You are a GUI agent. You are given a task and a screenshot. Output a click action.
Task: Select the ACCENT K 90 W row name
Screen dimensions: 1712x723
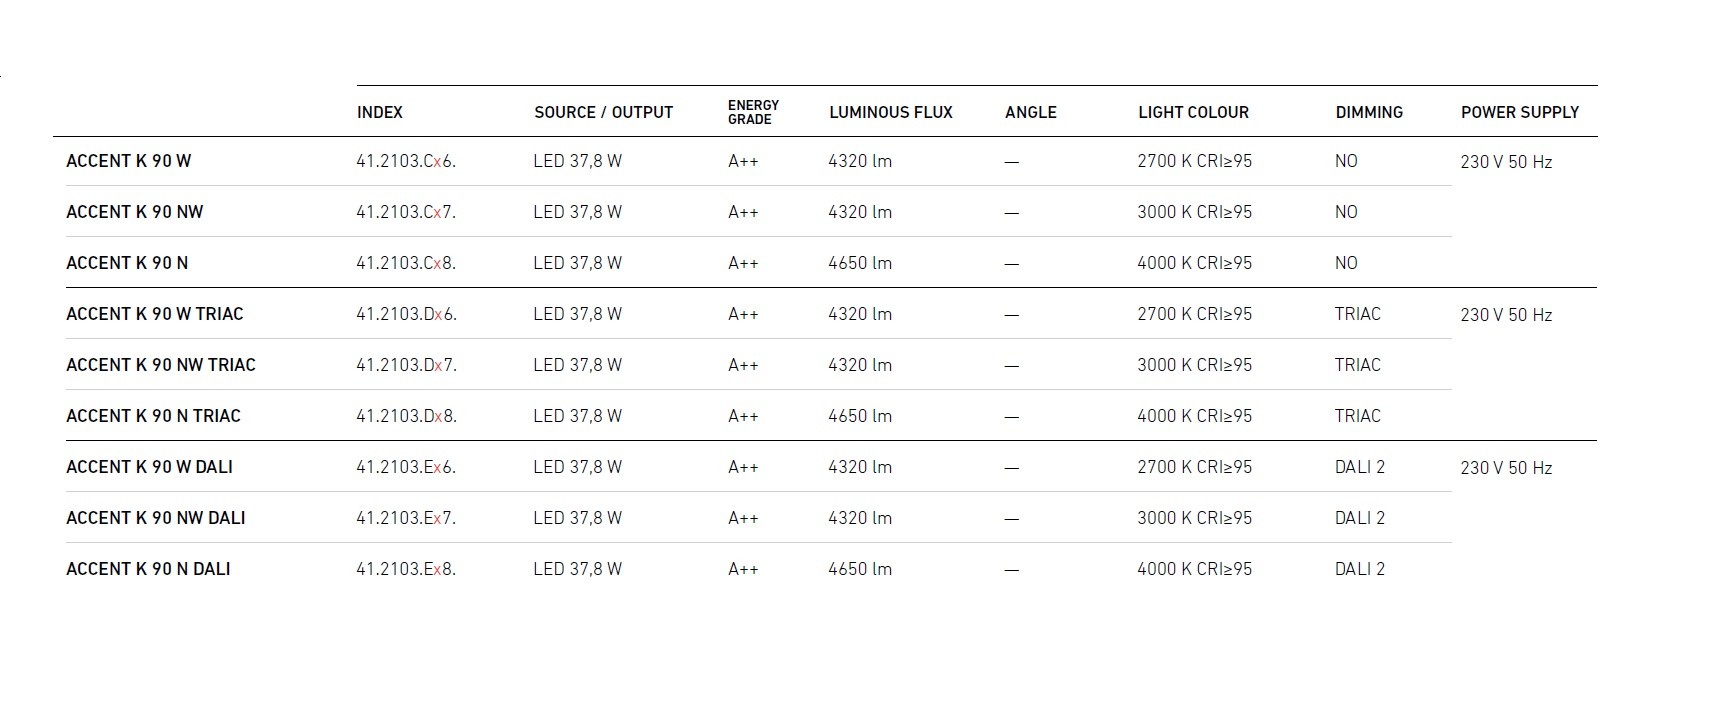[128, 161]
